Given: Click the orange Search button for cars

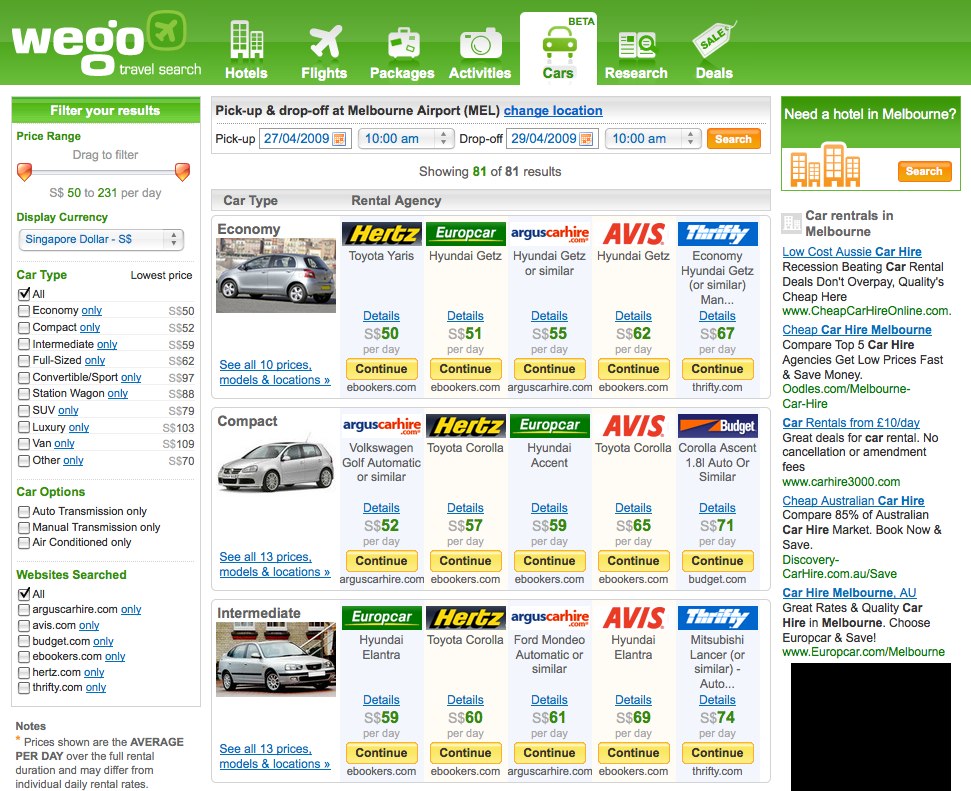Looking at the screenshot, I should (x=734, y=139).
